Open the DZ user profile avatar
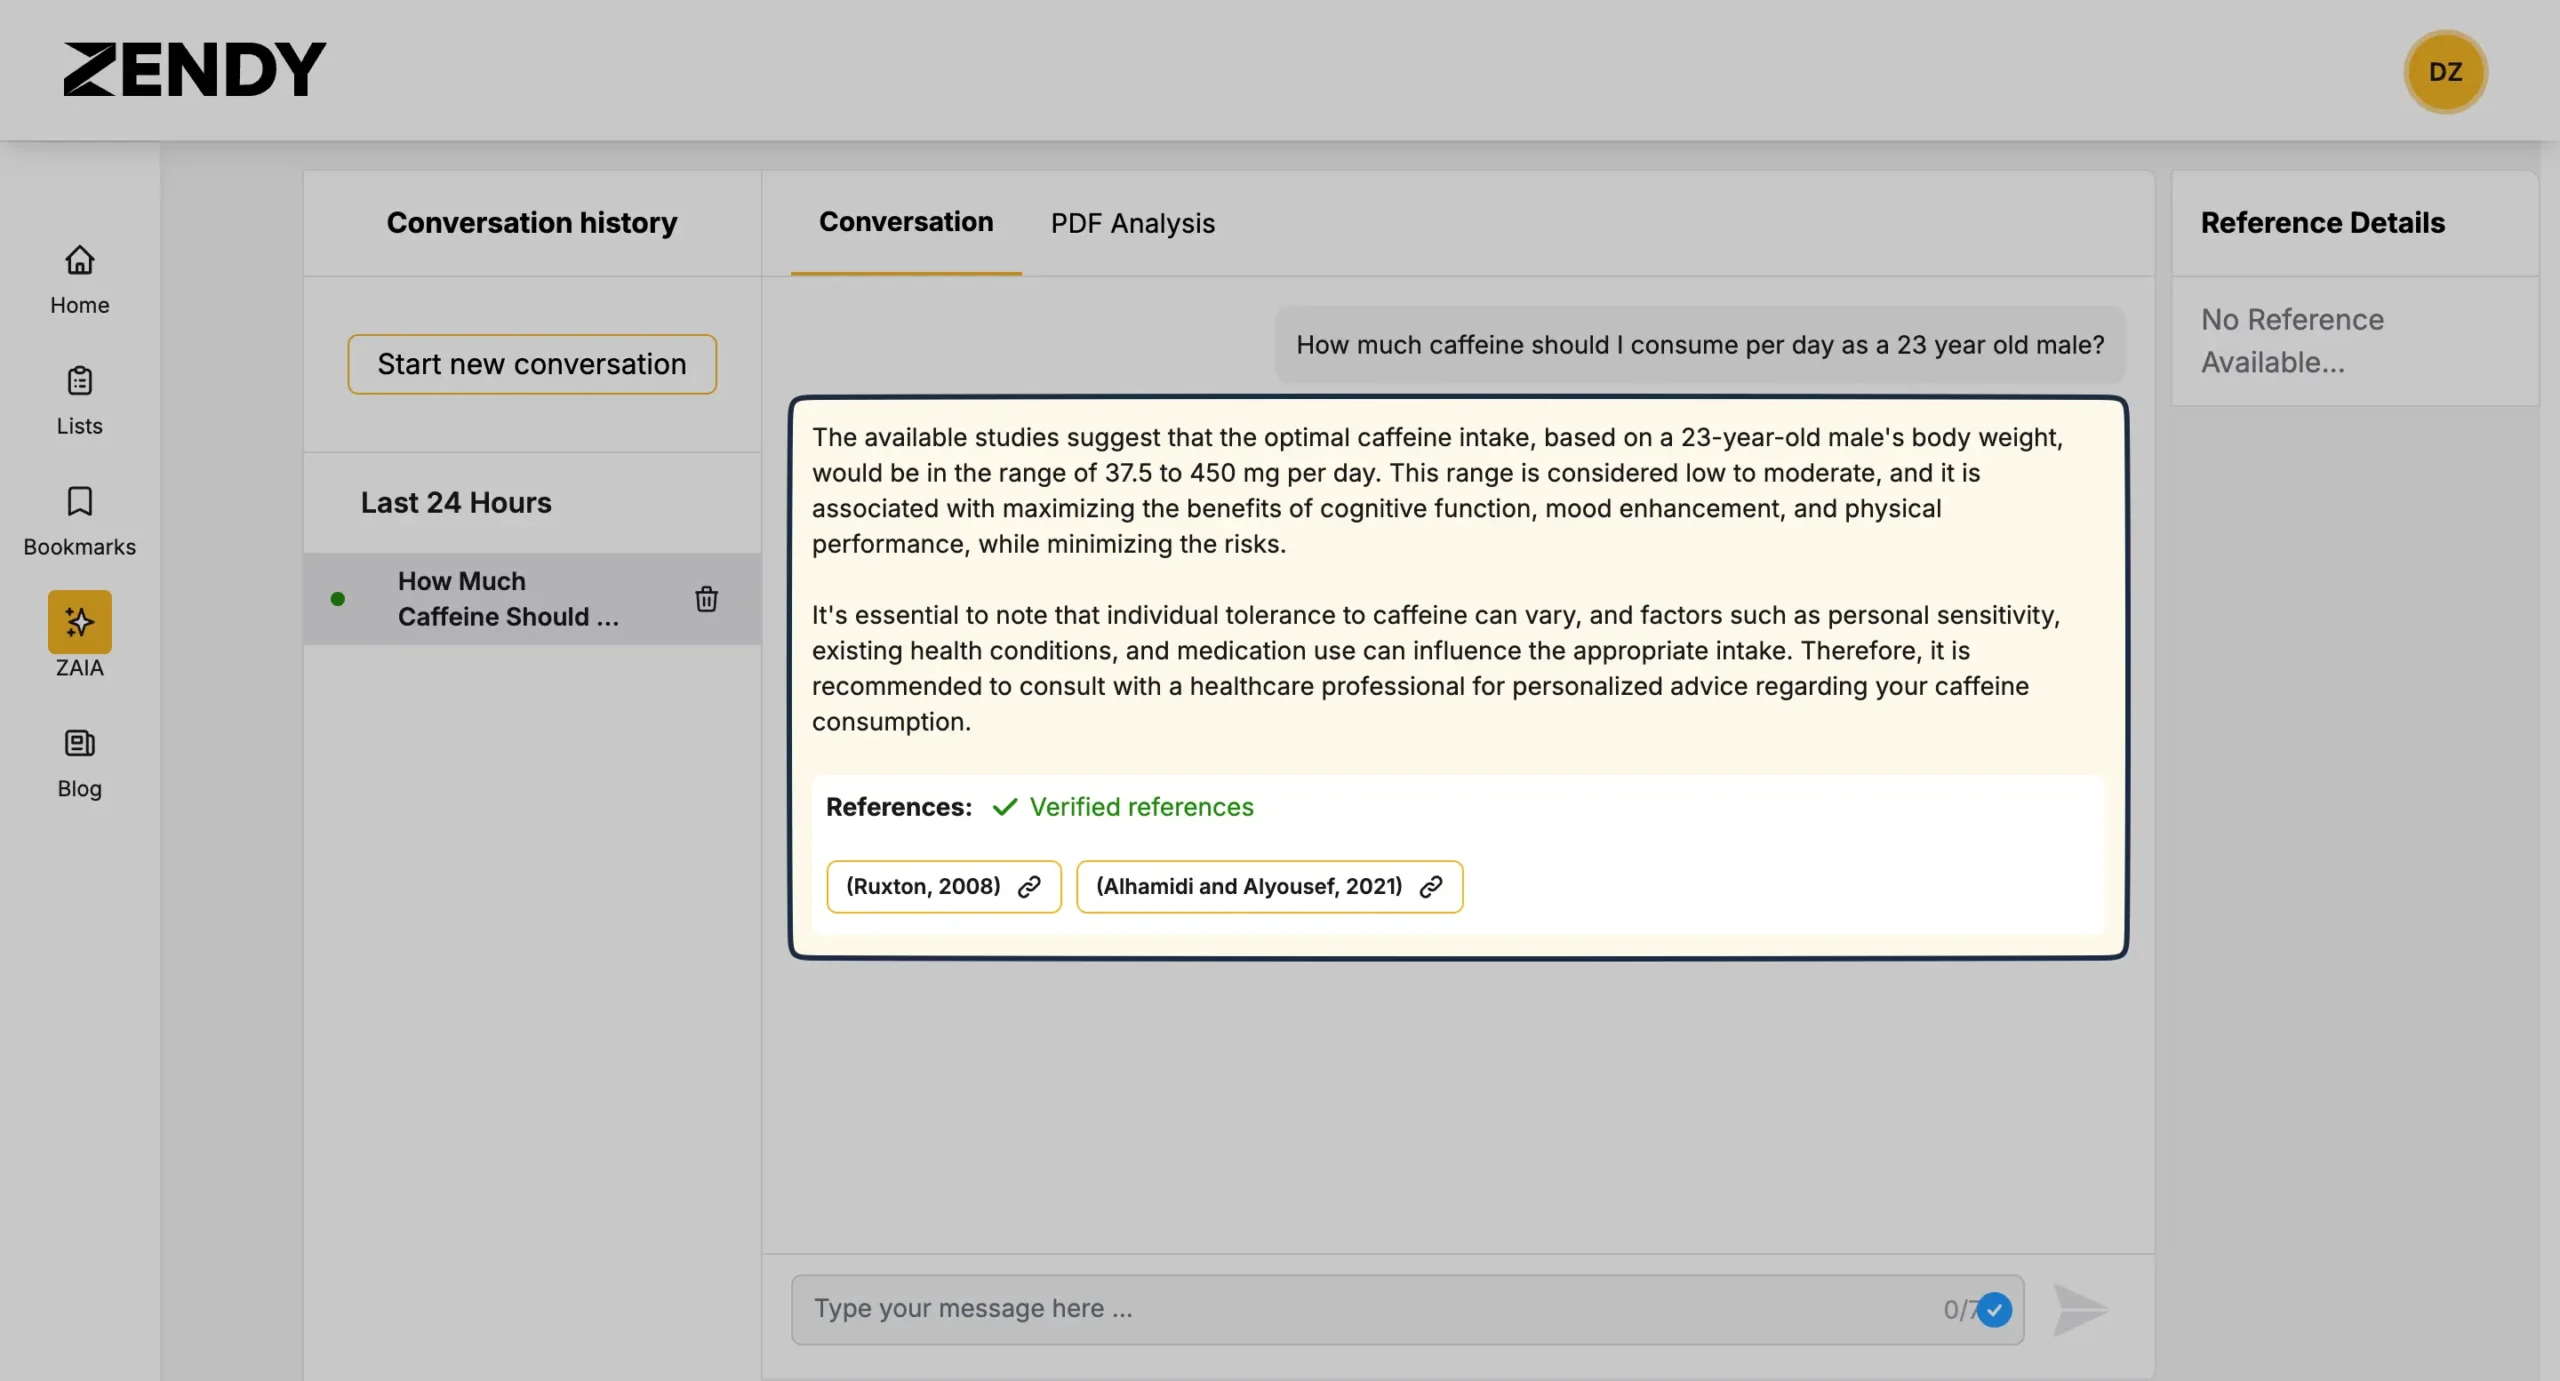The height and width of the screenshot is (1381, 2560). [2445, 72]
